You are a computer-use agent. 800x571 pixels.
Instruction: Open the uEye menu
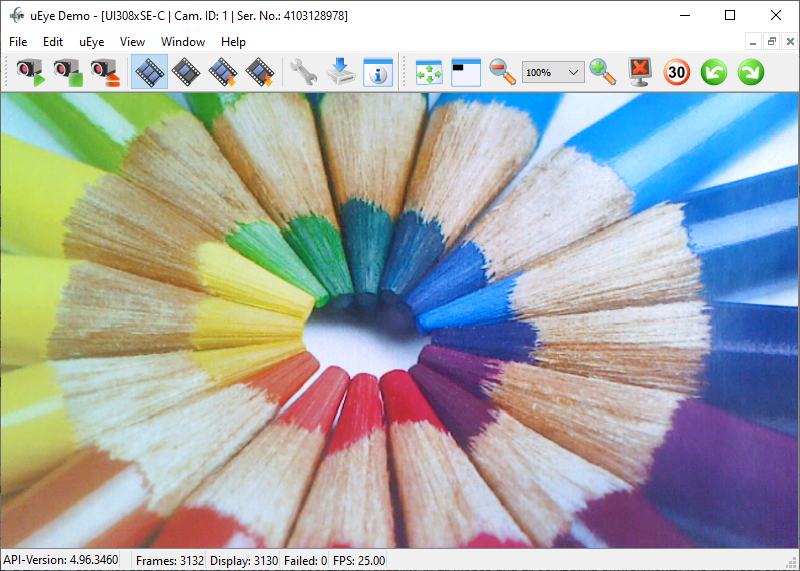point(92,42)
